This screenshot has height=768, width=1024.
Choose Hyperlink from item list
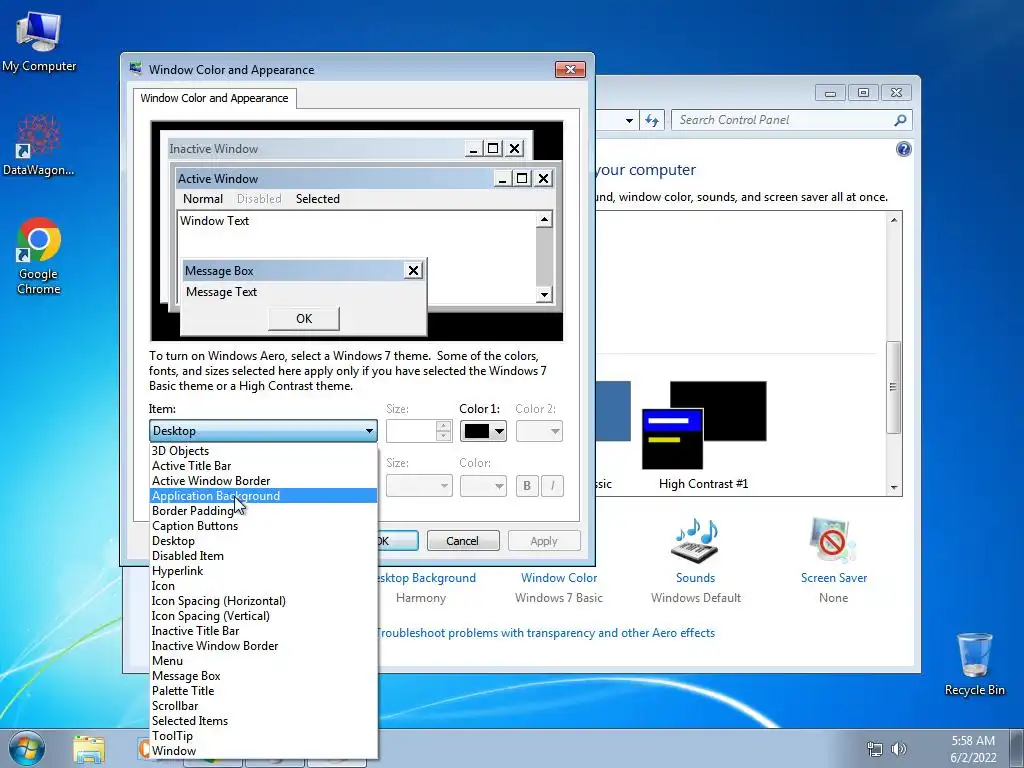pos(263,571)
